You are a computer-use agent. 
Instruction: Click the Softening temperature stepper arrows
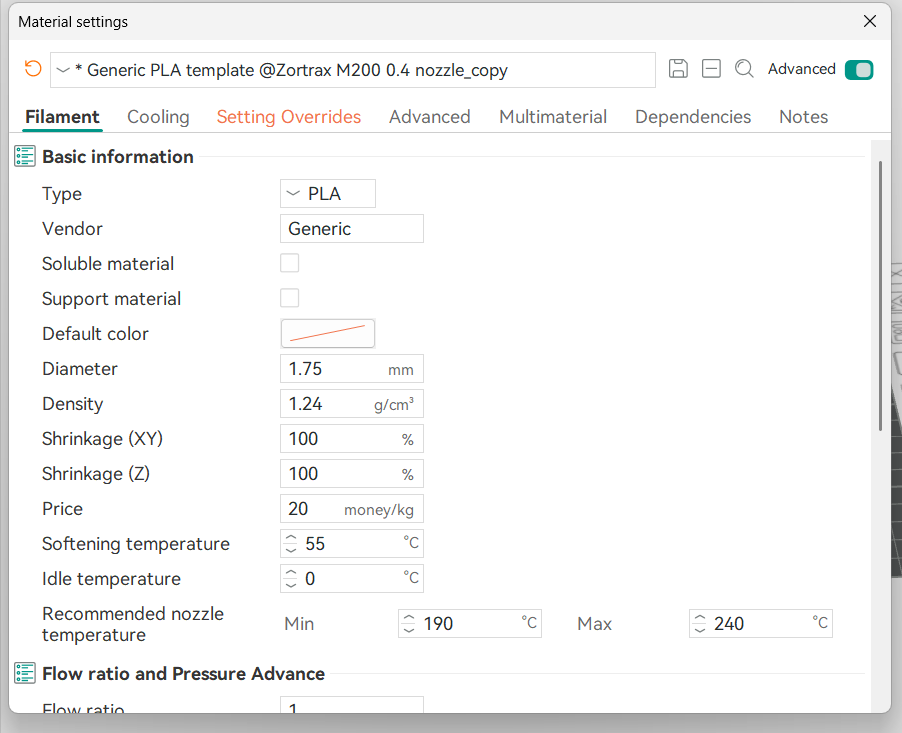pos(292,544)
